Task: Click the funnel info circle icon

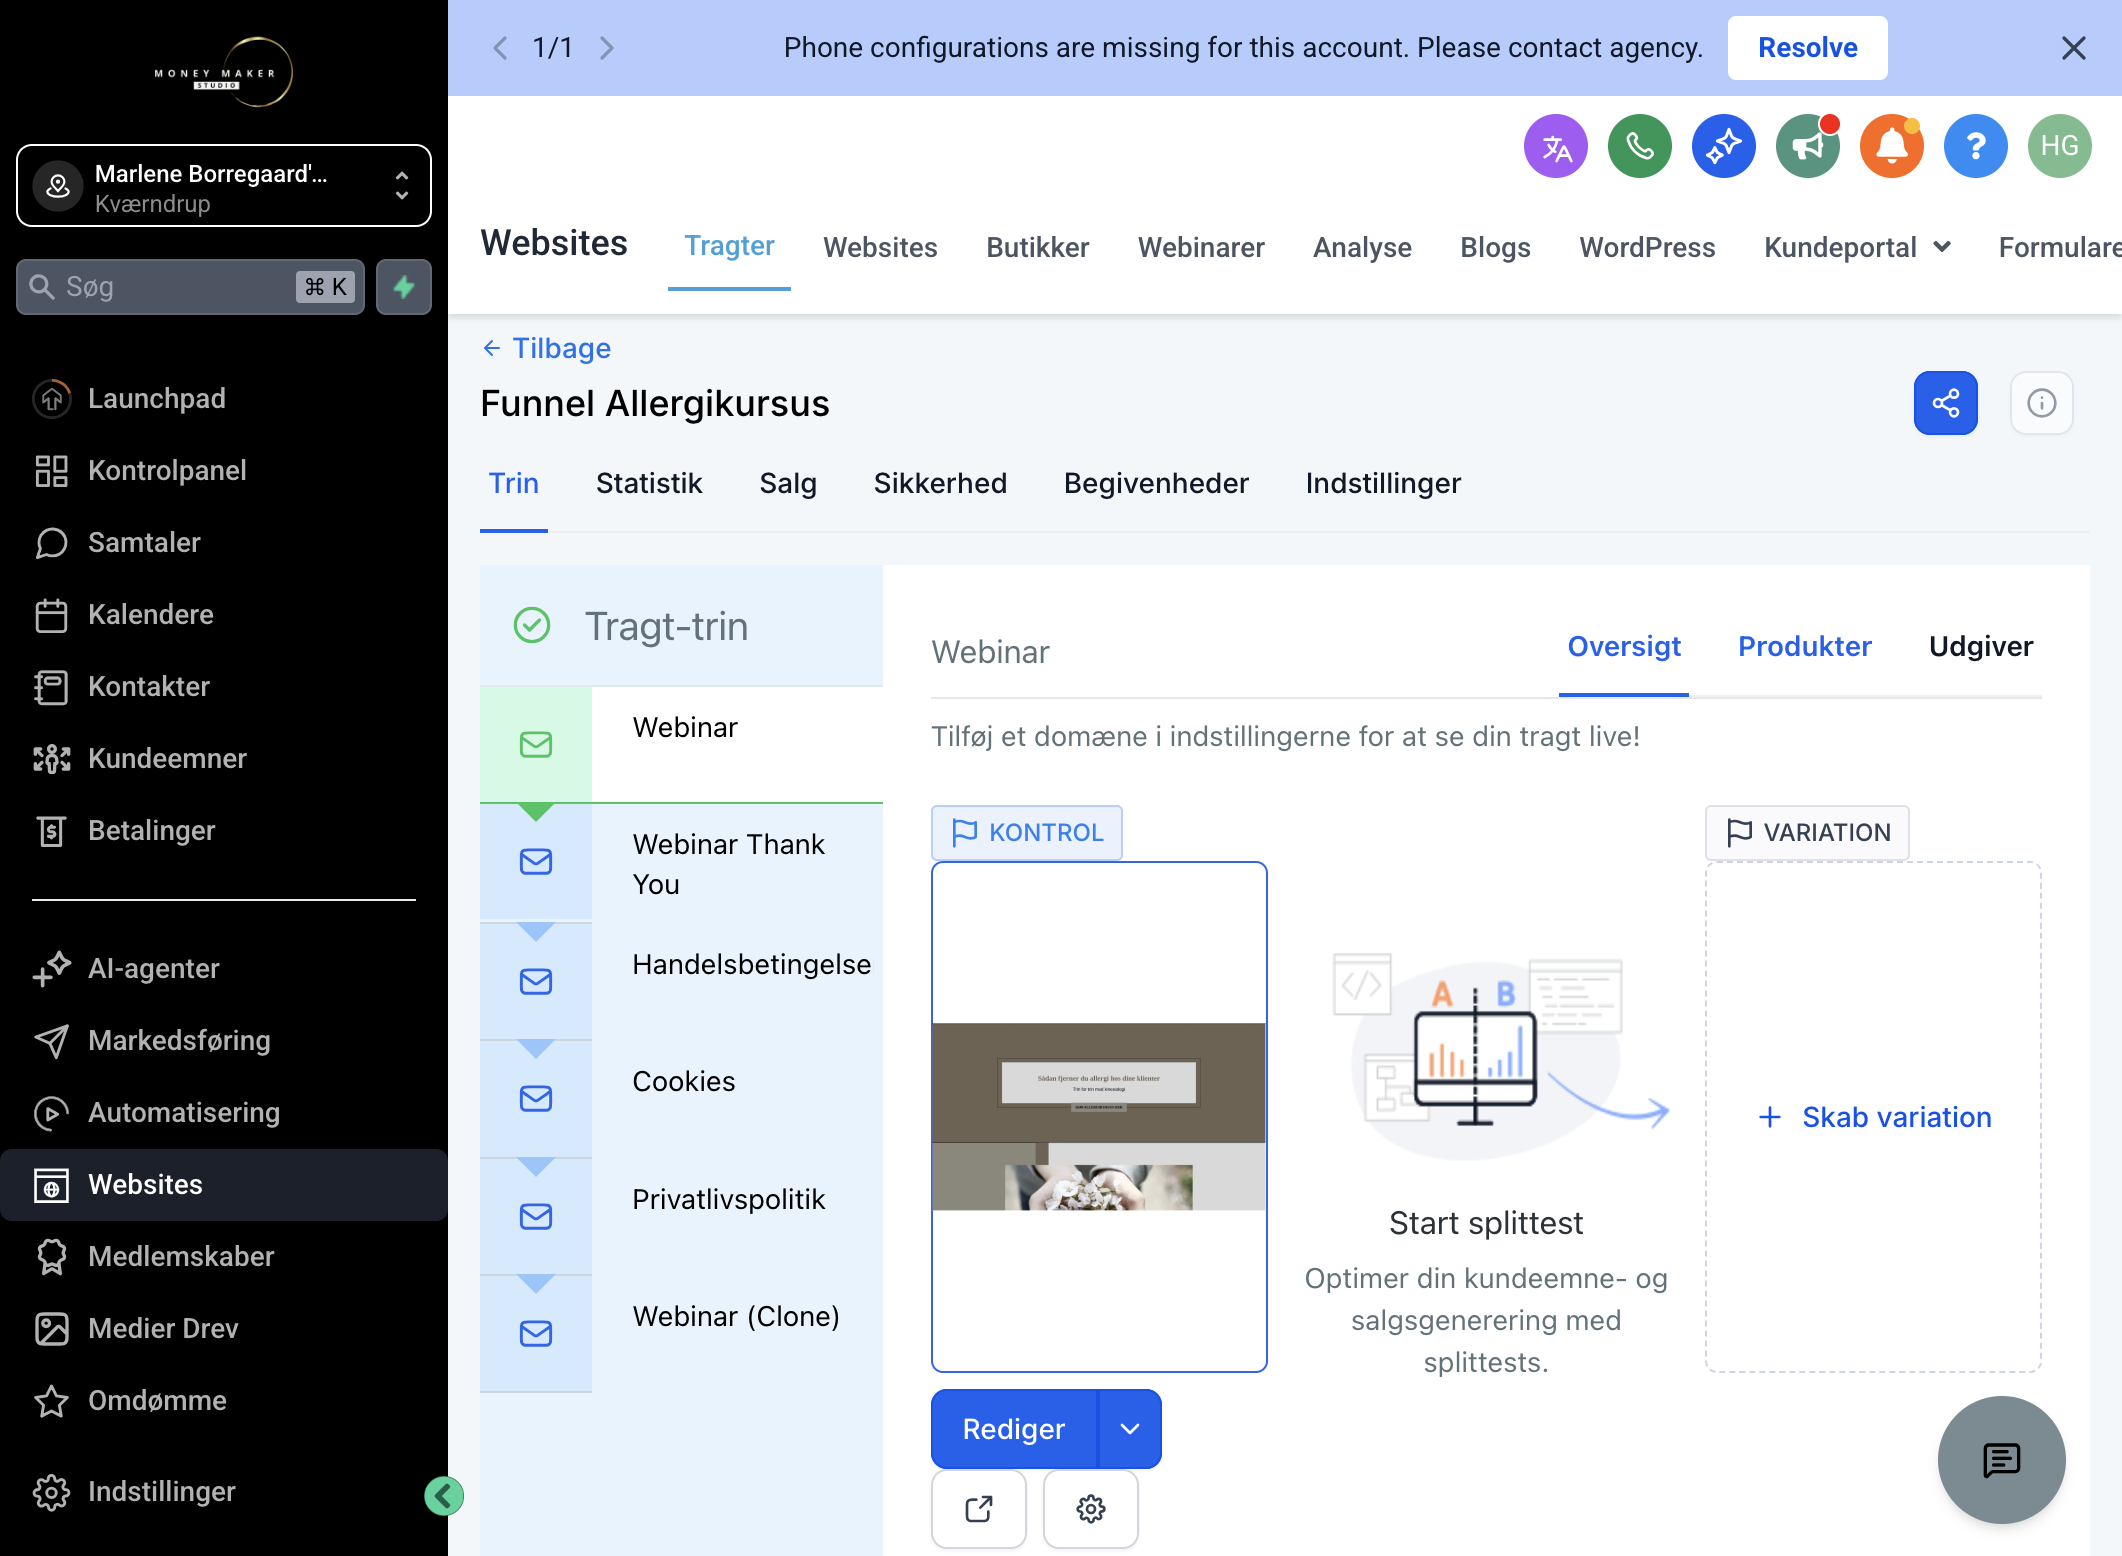Action: click(2041, 403)
